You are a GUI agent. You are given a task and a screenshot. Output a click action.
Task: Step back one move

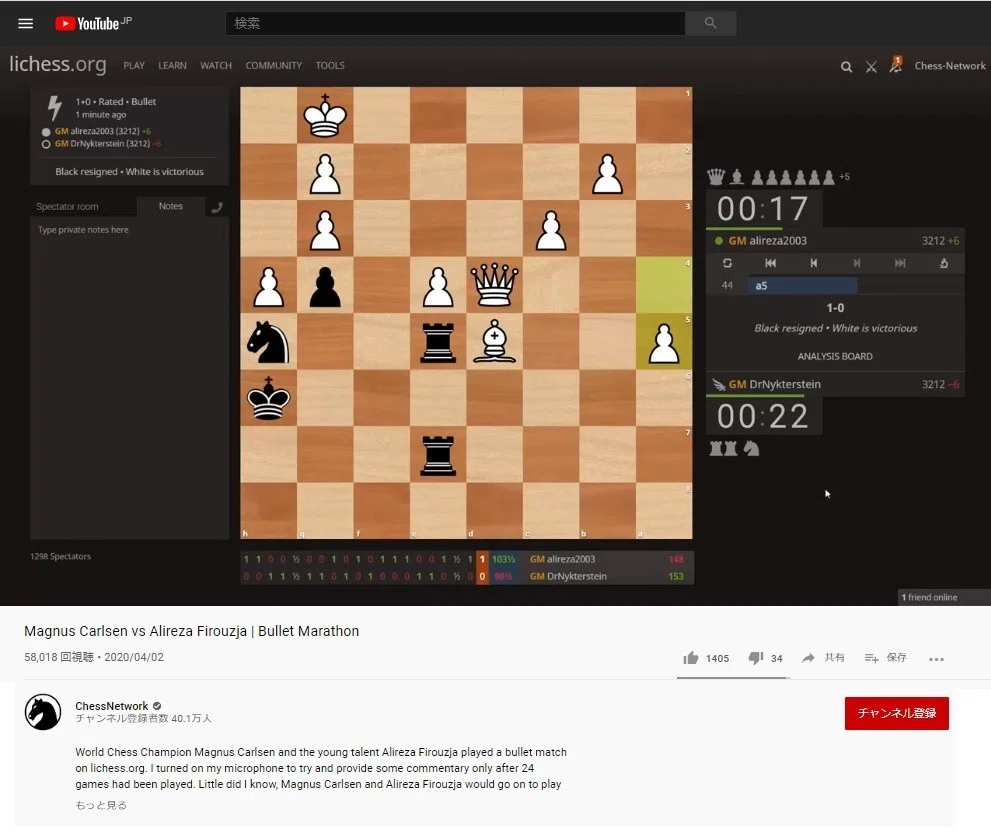pos(813,263)
